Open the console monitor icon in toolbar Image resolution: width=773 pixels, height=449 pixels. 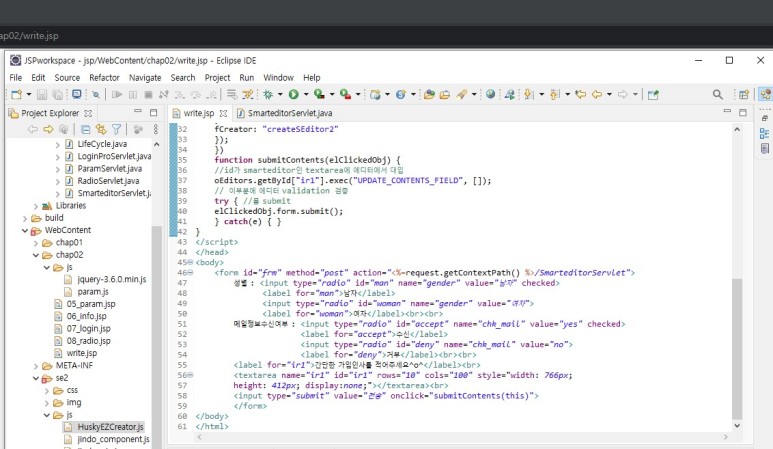pyautogui.click(x=77, y=94)
